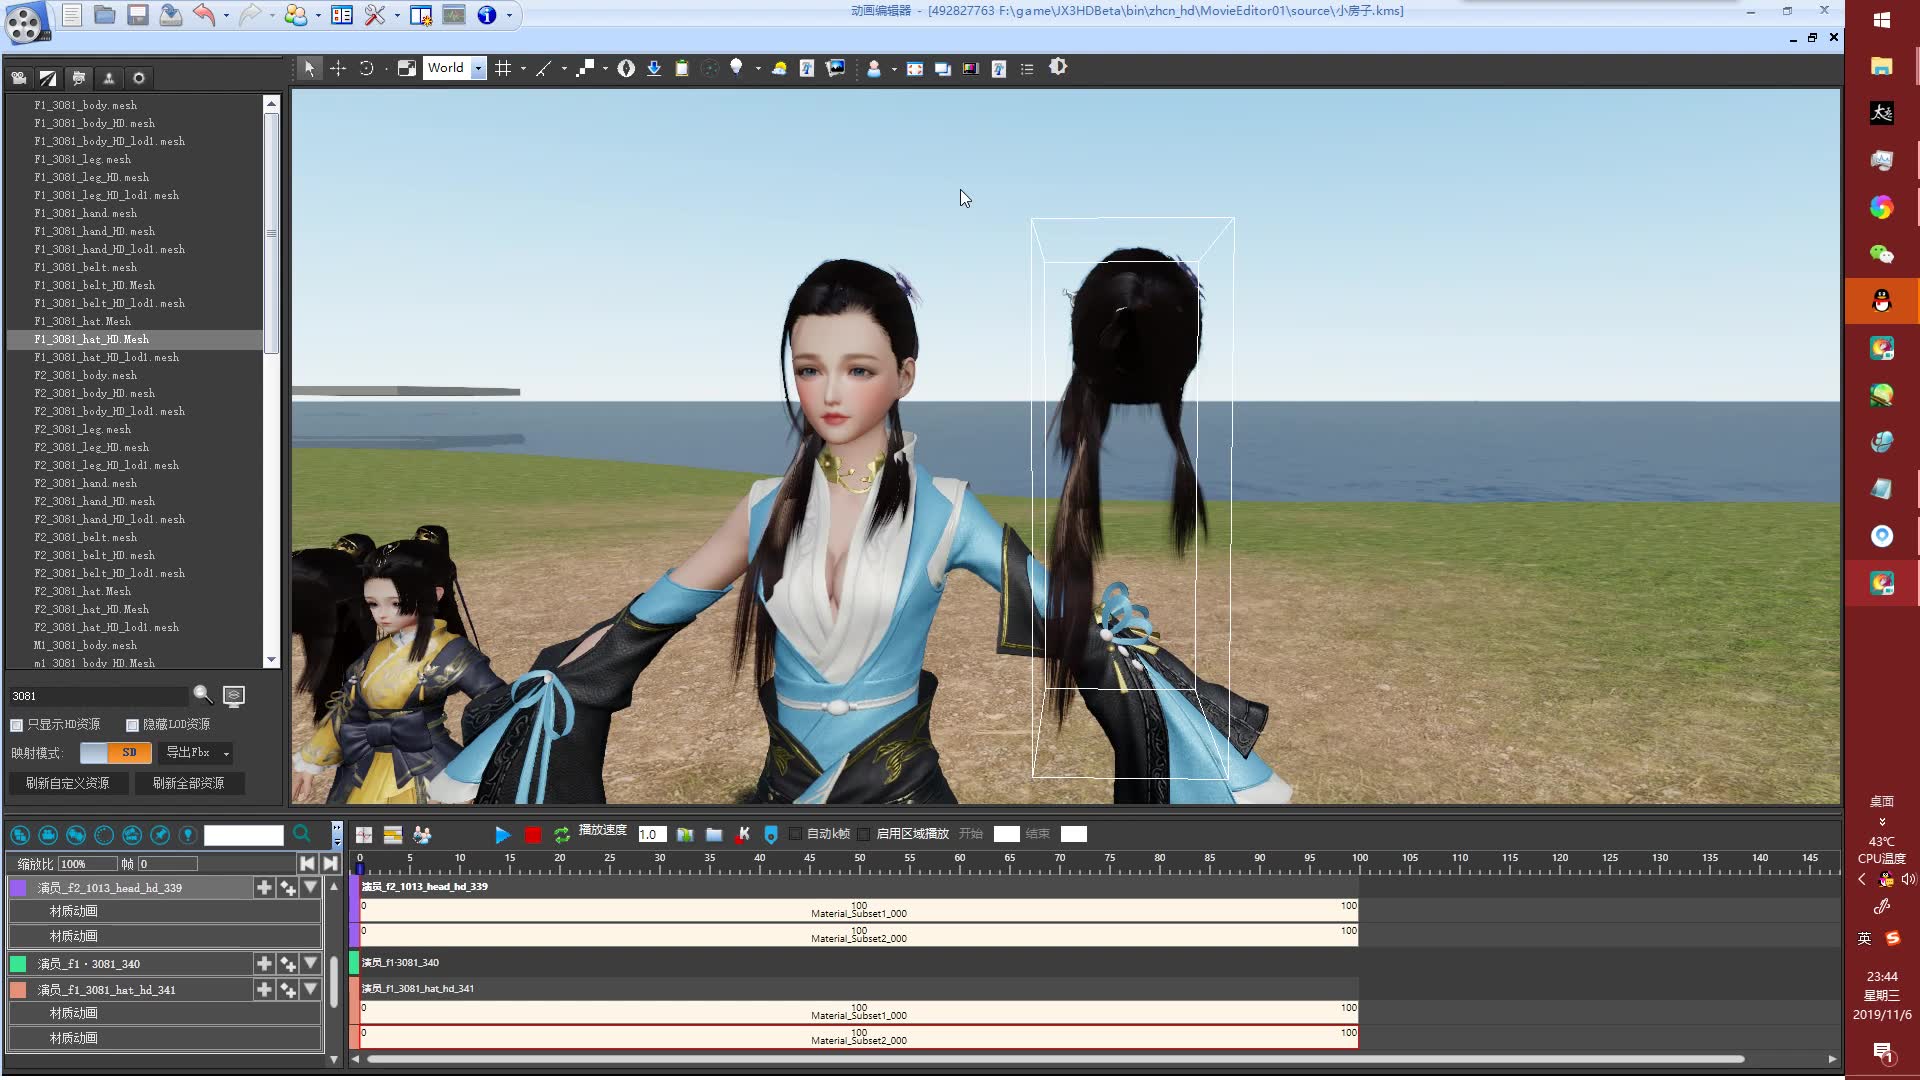
Task: Check the 隐藏LOD资源 checkbox
Action: [x=132, y=725]
